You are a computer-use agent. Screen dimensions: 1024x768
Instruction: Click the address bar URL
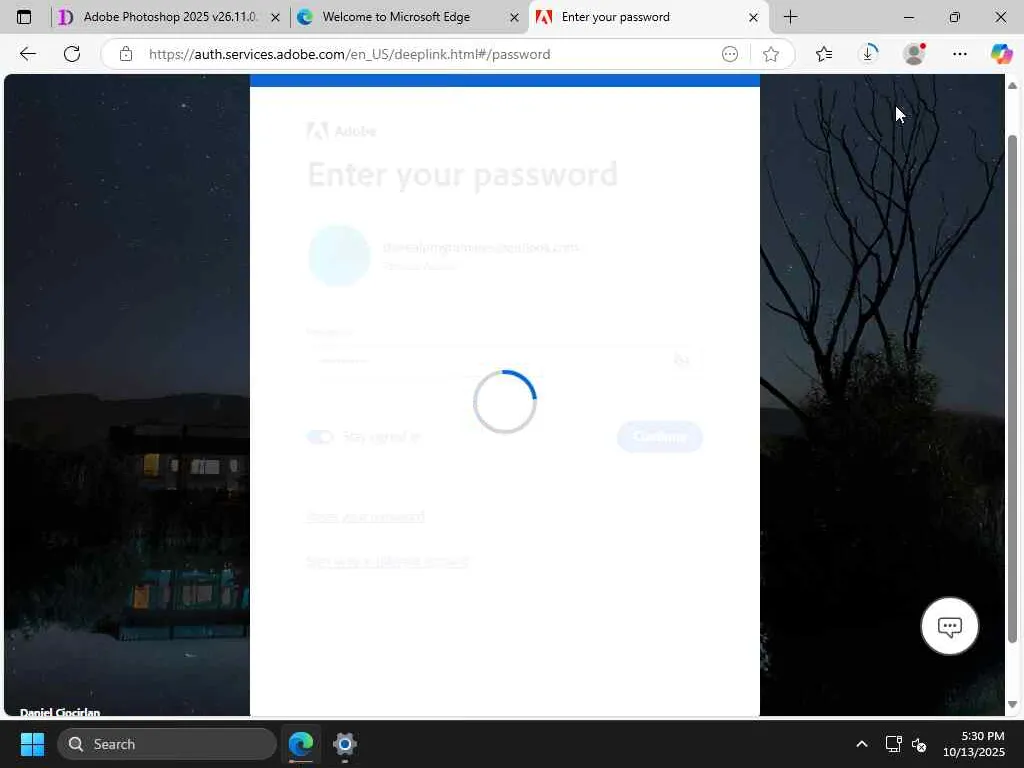pyautogui.click(x=349, y=54)
